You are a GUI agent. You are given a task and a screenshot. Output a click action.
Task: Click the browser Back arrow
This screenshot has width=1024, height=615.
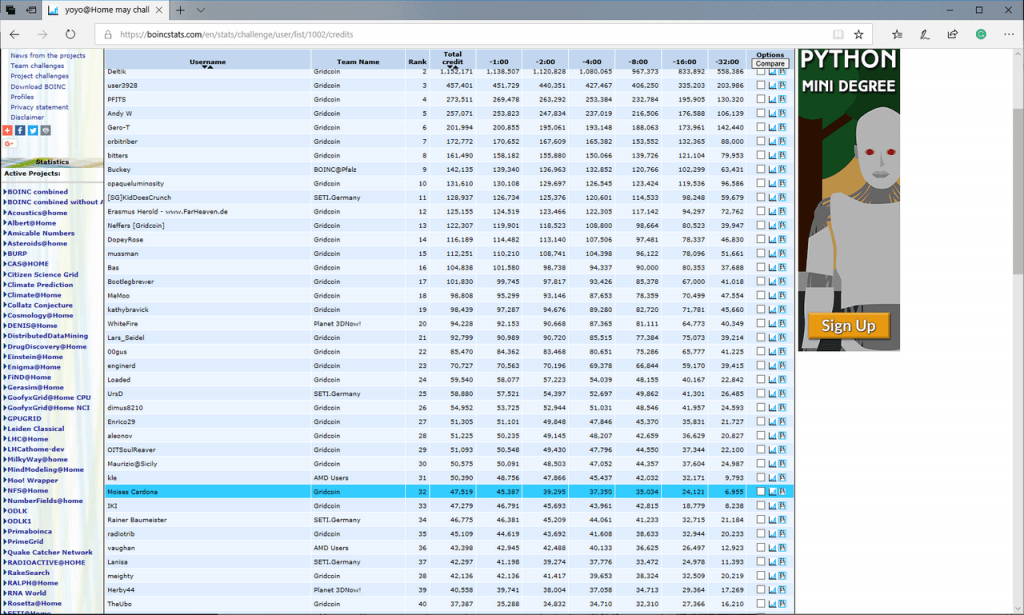[14, 35]
